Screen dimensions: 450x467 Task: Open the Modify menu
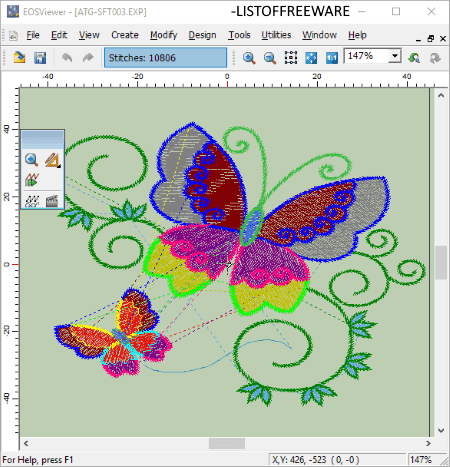163,35
